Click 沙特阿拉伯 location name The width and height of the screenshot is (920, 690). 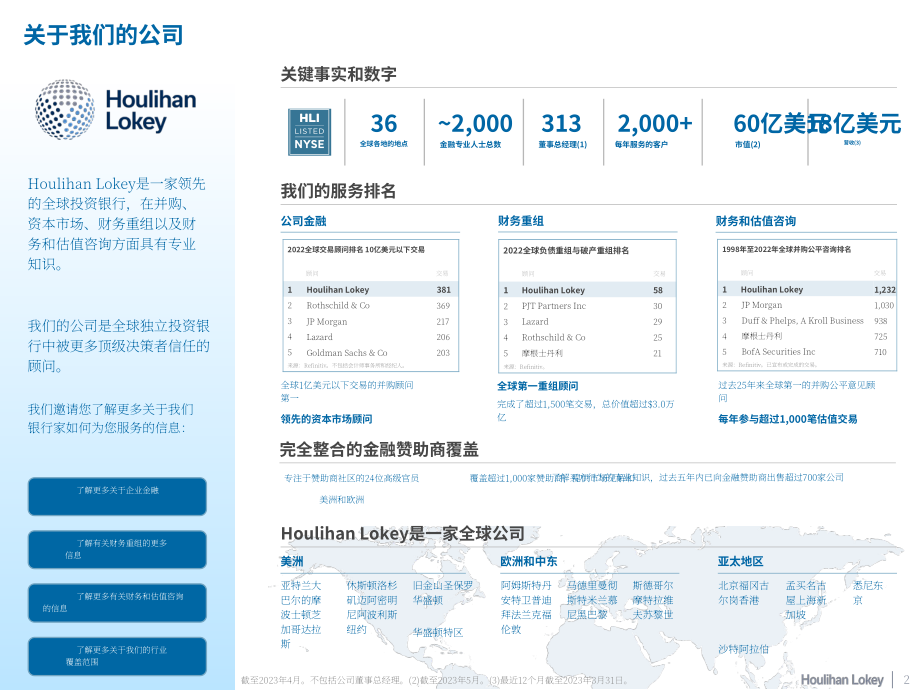click(743, 649)
